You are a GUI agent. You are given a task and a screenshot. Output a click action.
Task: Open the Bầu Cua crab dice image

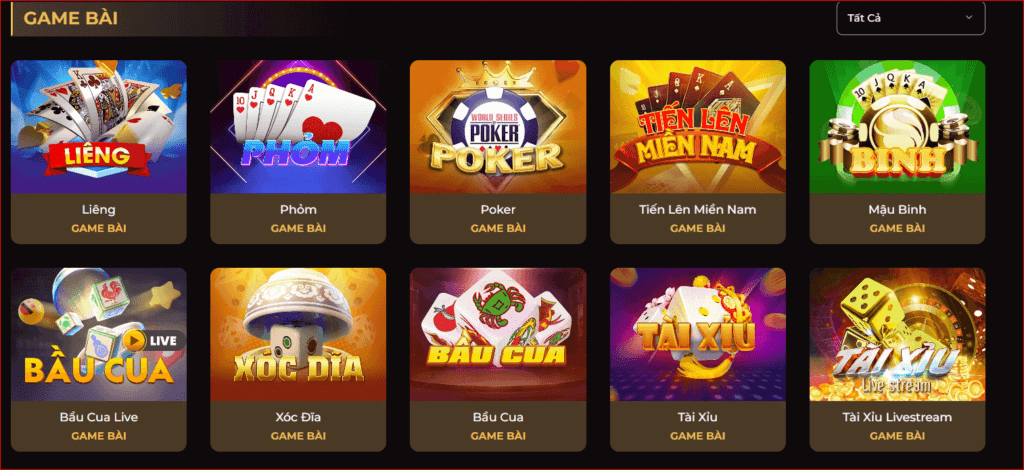[x=498, y=334]
